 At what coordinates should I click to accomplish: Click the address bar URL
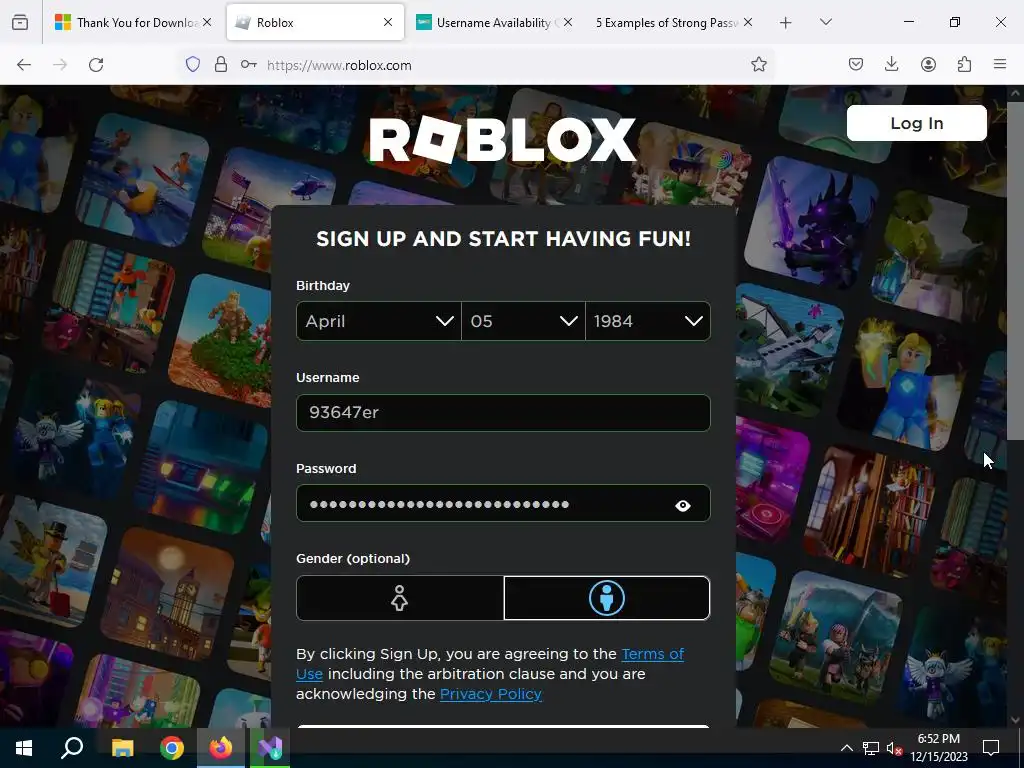pos(339,65)
